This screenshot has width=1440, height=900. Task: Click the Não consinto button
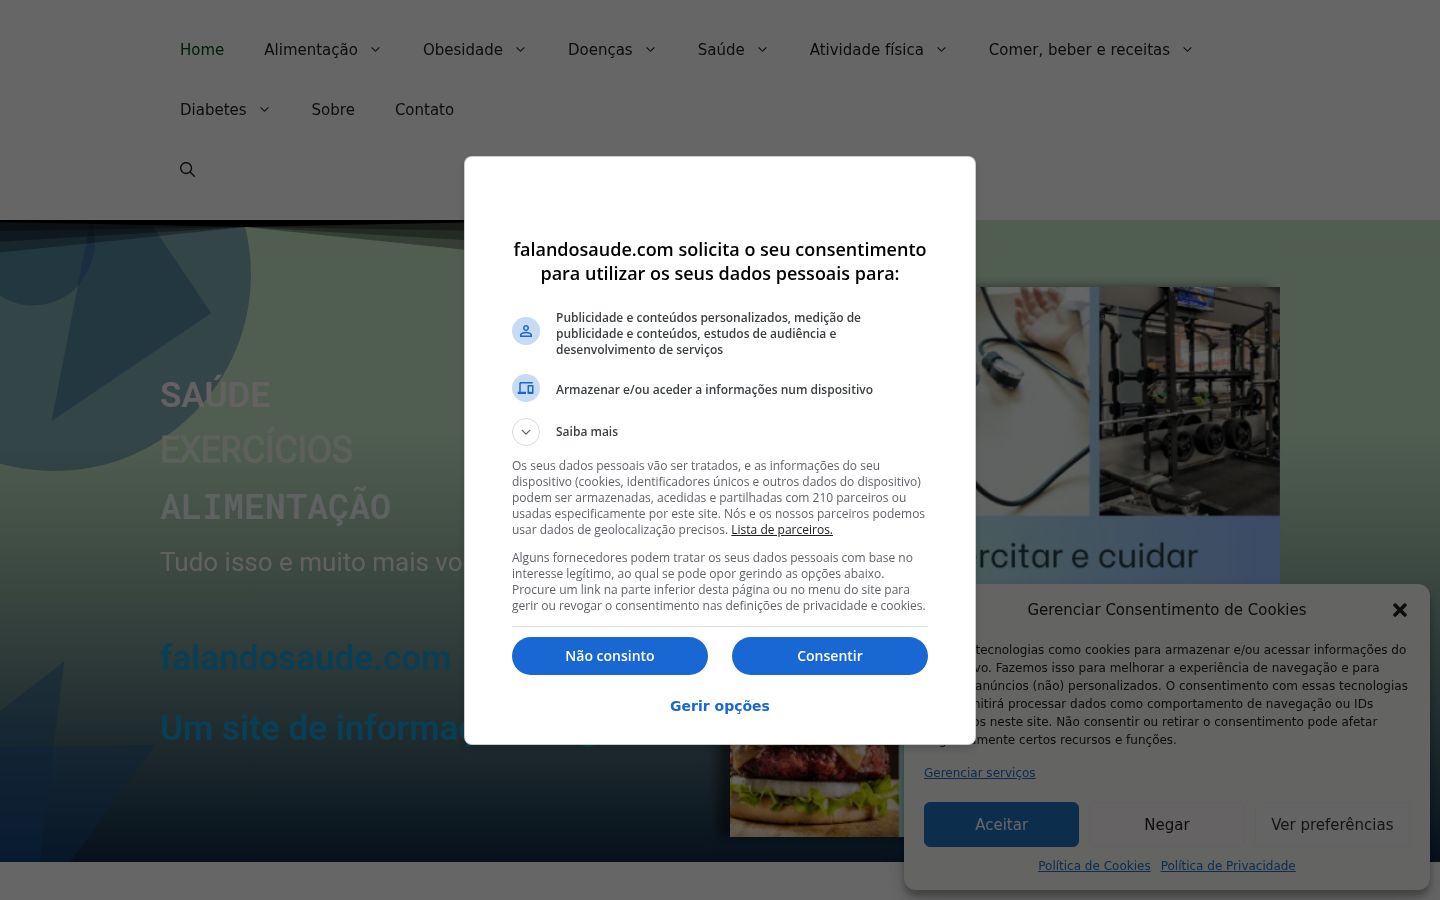point(610,656)
